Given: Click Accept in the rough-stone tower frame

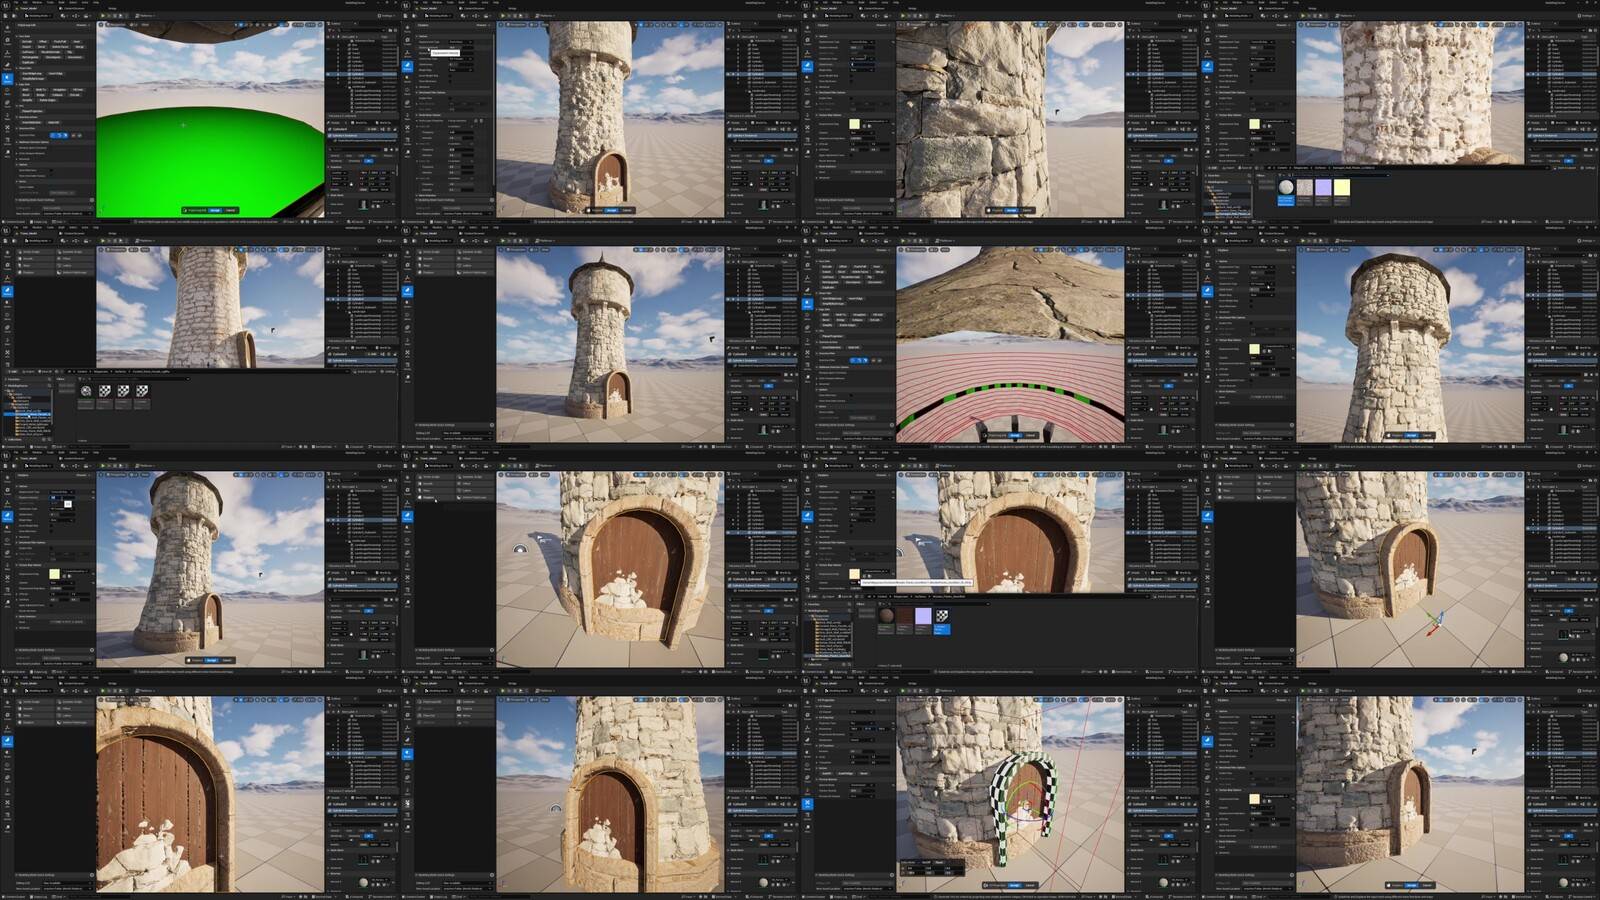Looking at the screenshot, I should (611, 210).
